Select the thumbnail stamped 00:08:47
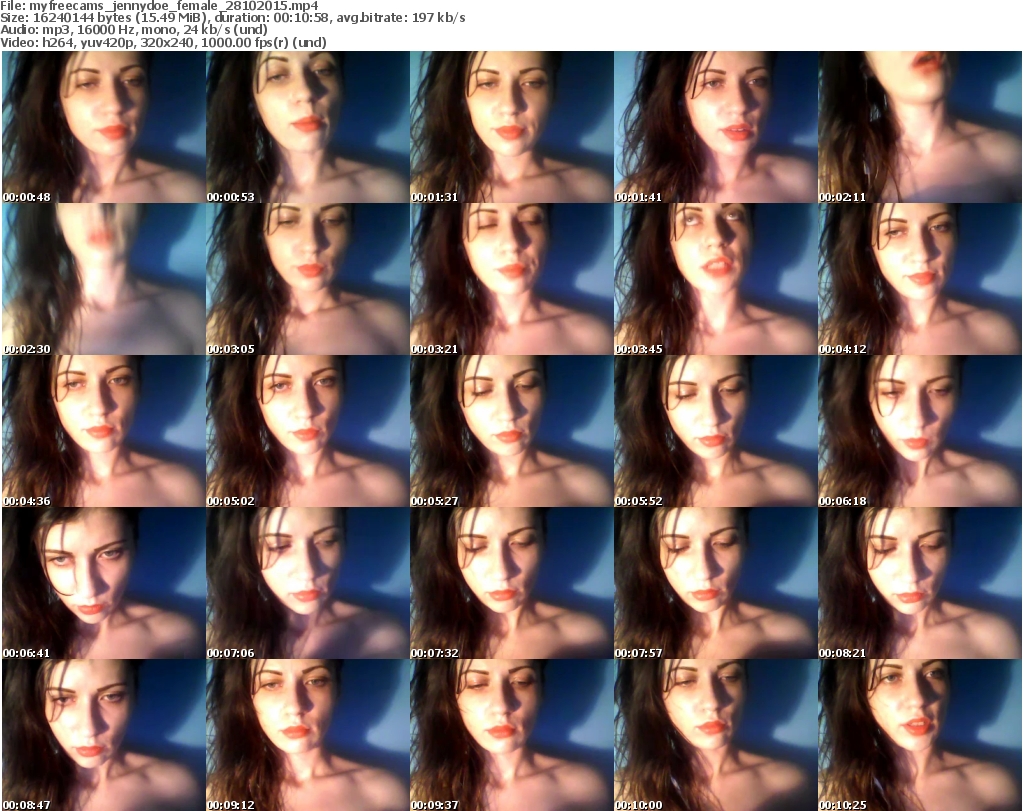 [104, 735]
